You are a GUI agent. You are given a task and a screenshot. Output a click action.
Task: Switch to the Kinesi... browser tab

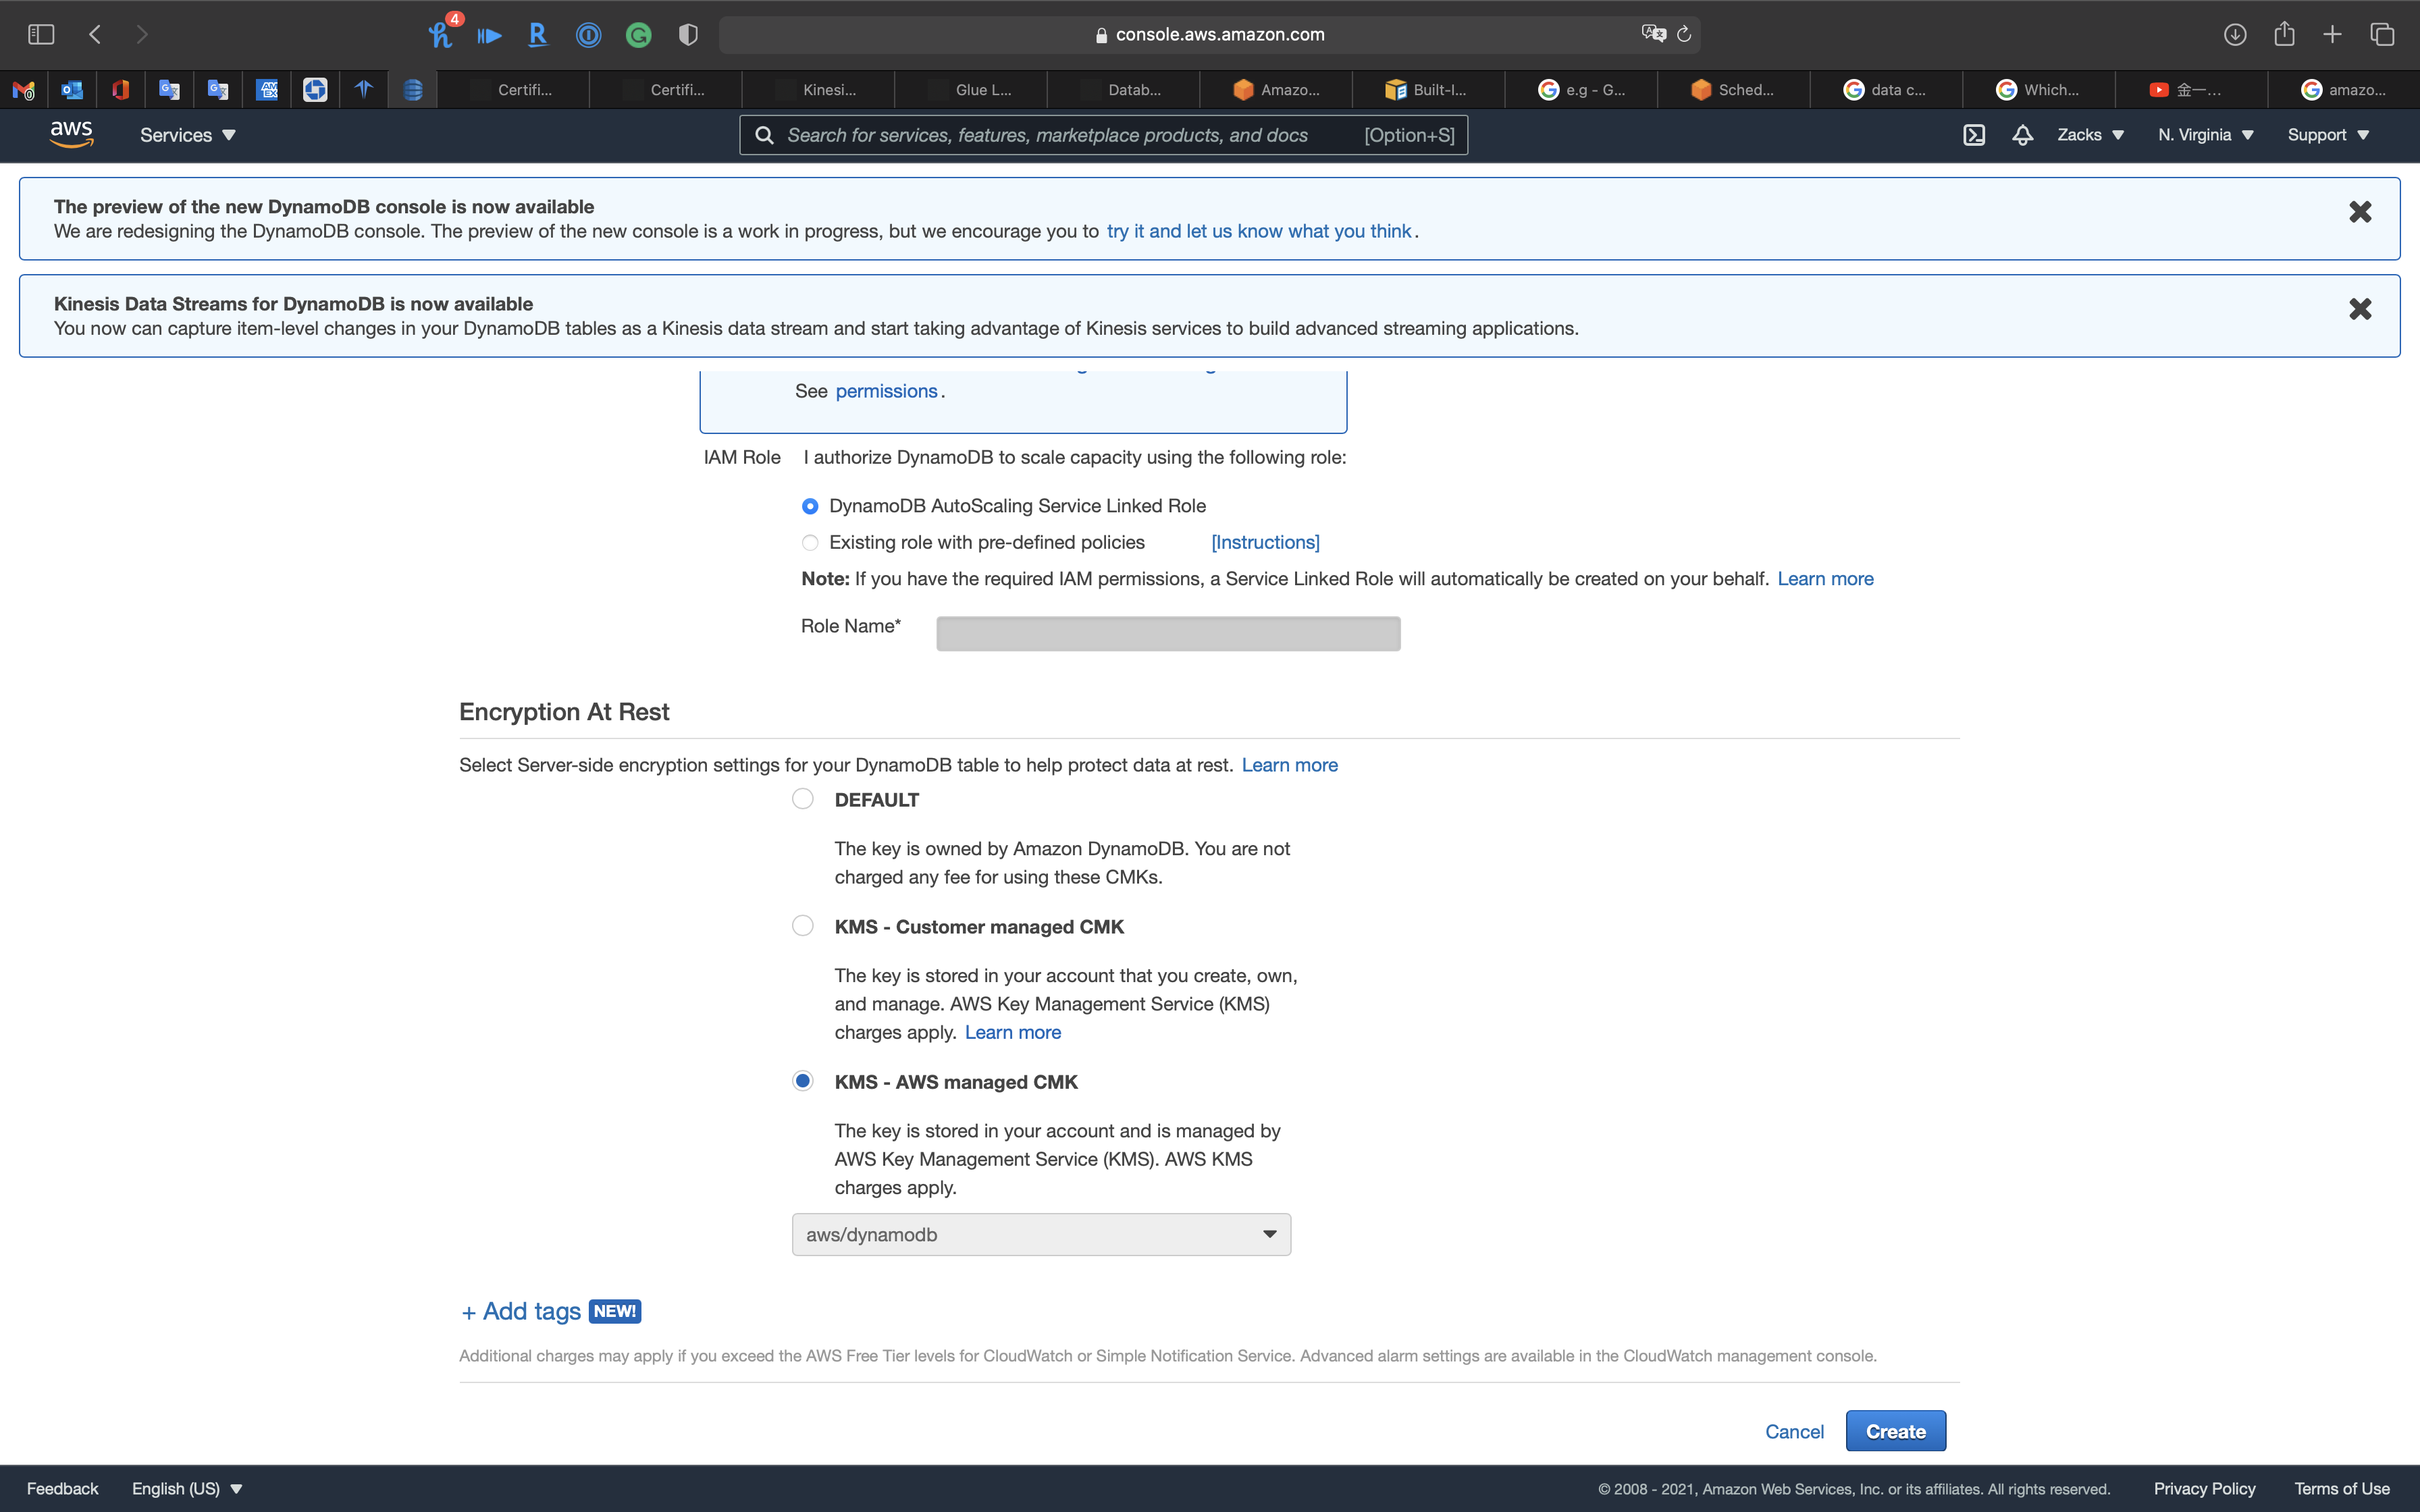point(818,90)
